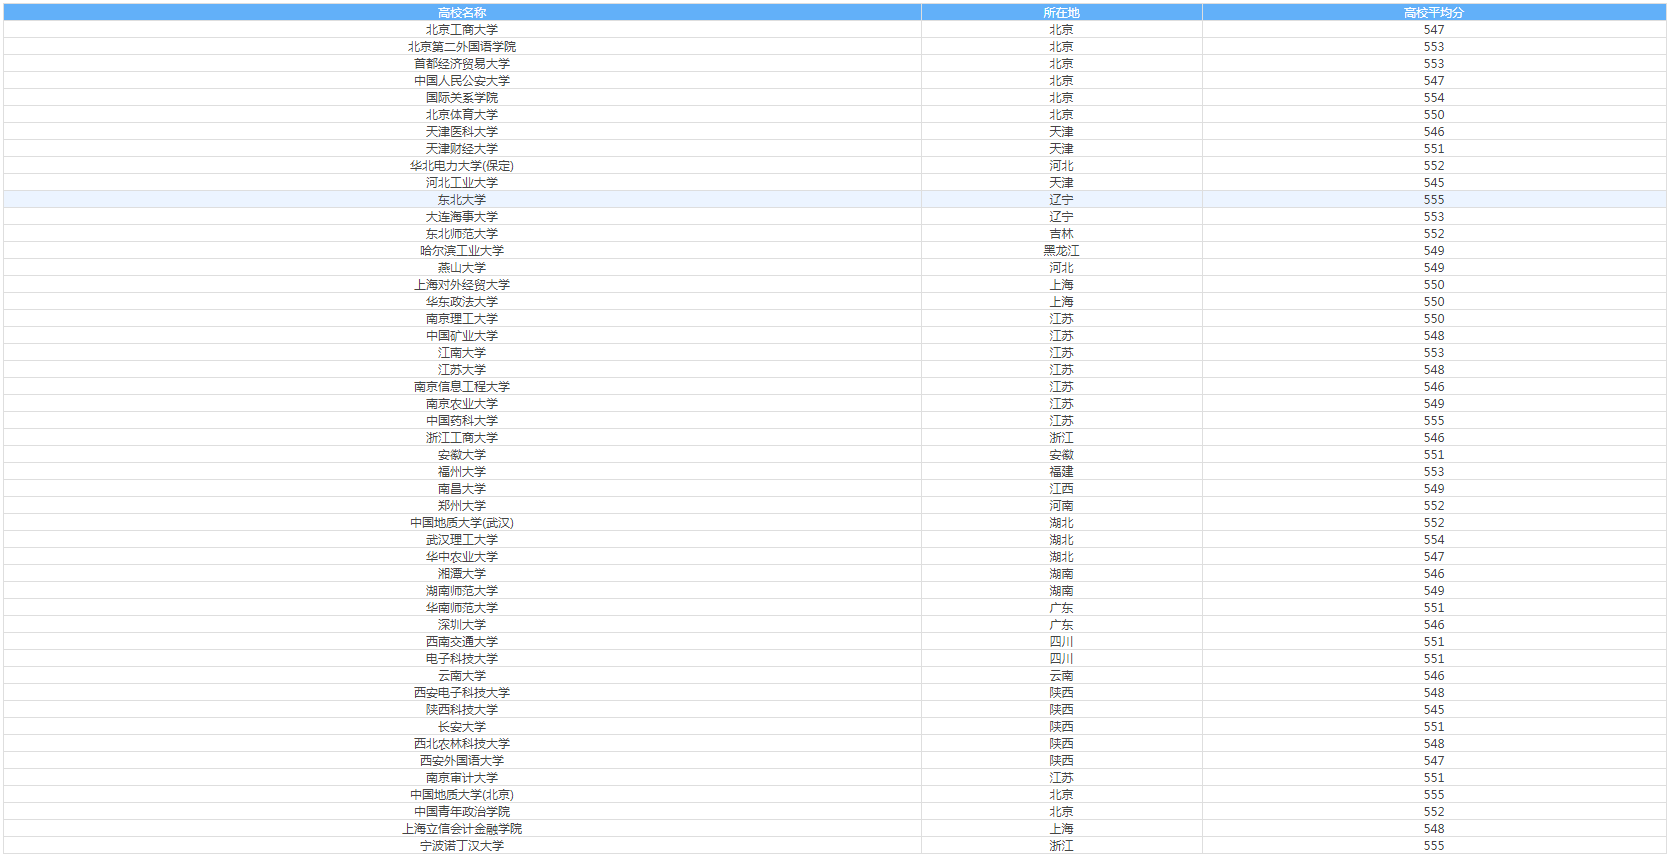Click the 国际关系学院 cell

point(462,98)
